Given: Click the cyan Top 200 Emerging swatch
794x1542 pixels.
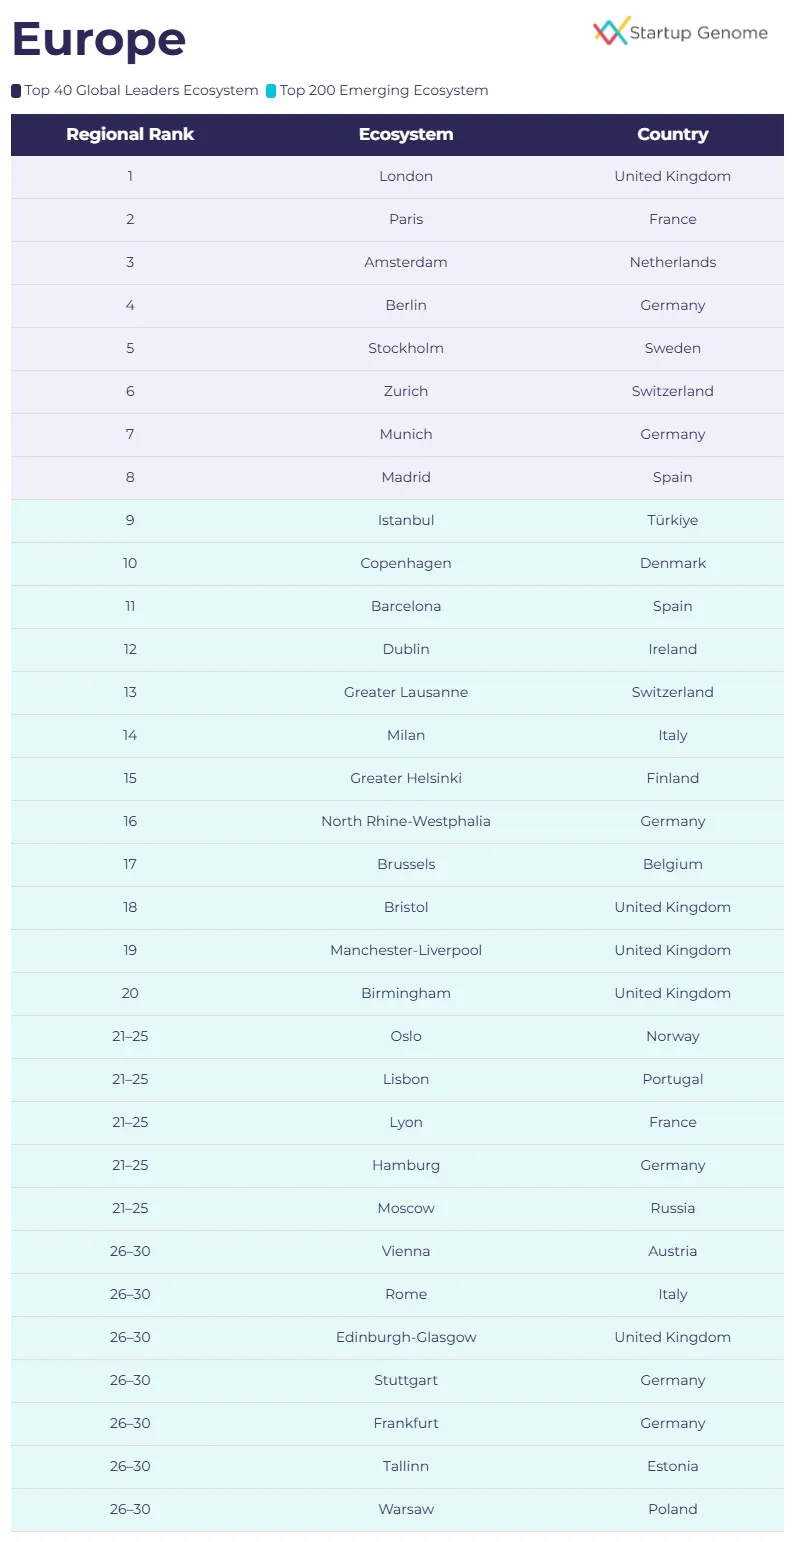Looking at the screenshot, I should 271,91.
